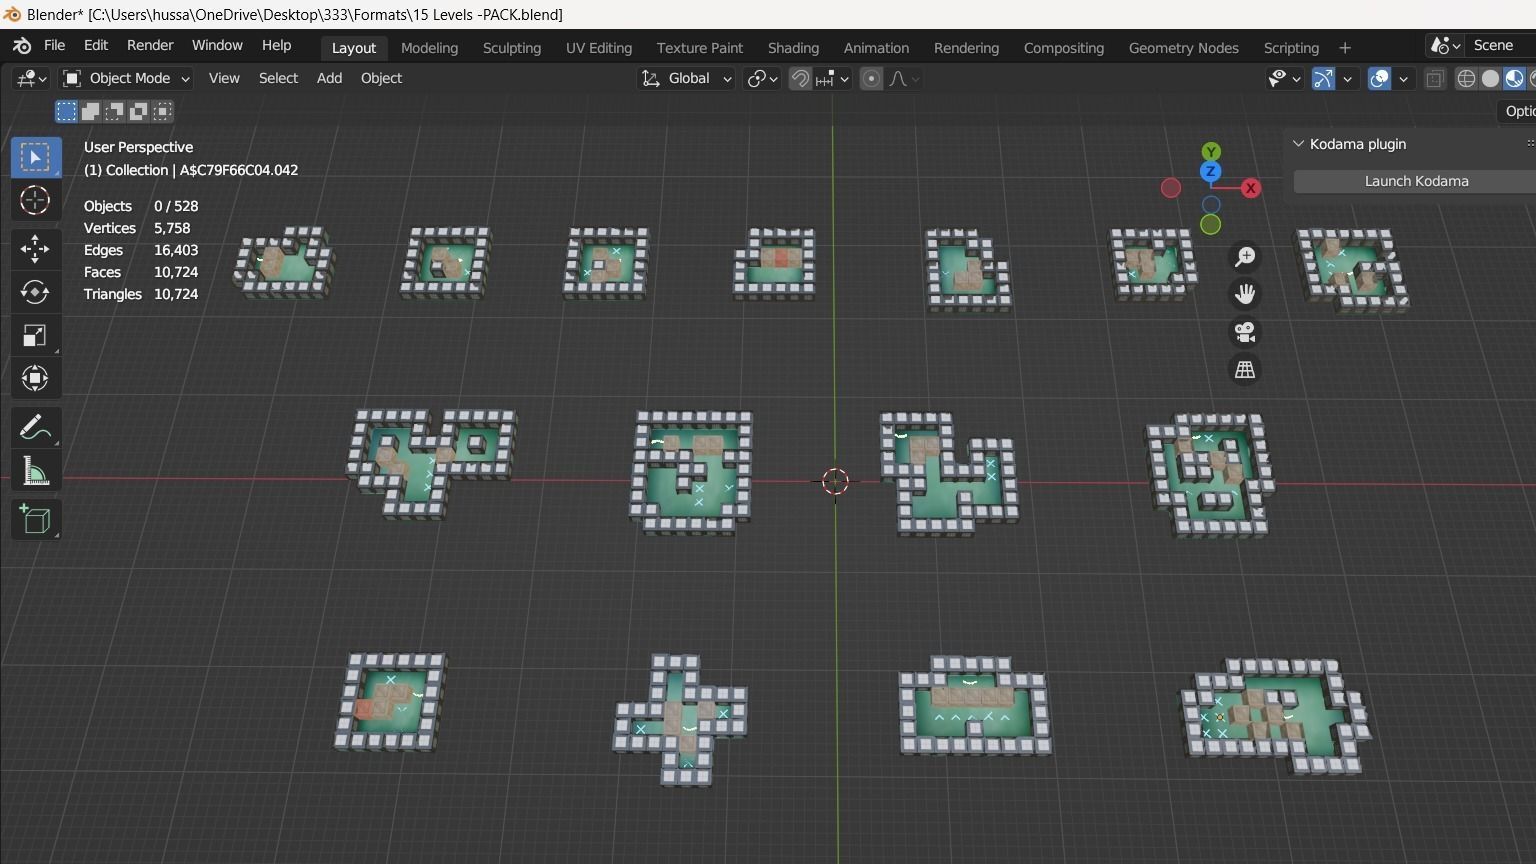
Task: Open the Window menu
Action: pos(217,46)
